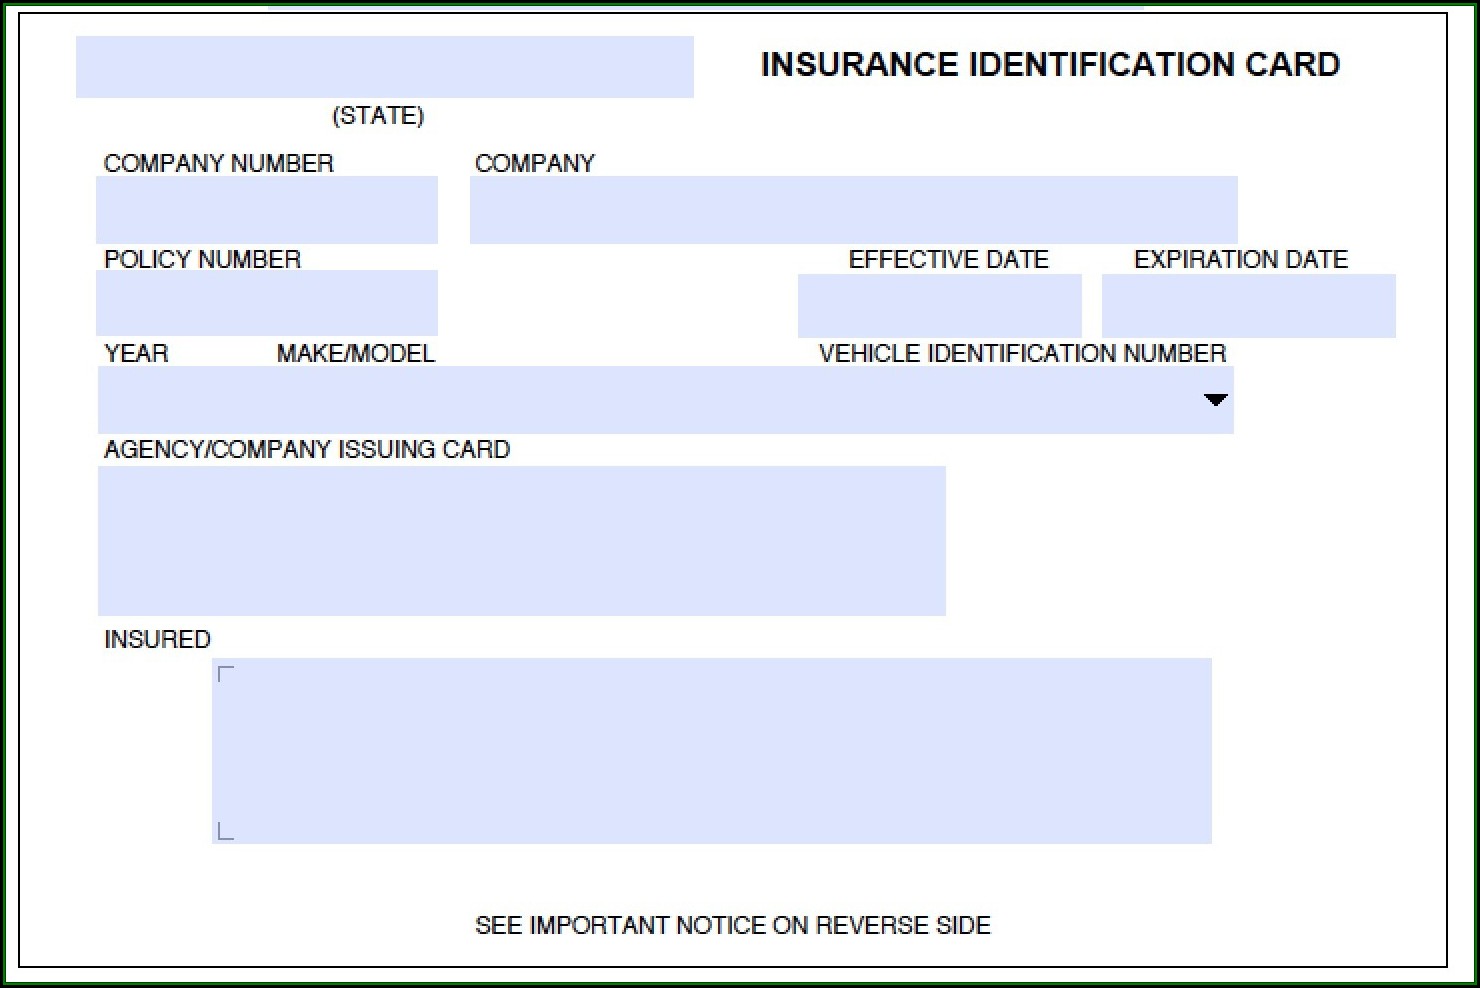The width and height of the screenshot is (1480, 988).
Task: Click into the Company name field
Action: pyautogui.click(x=853, y=210)
